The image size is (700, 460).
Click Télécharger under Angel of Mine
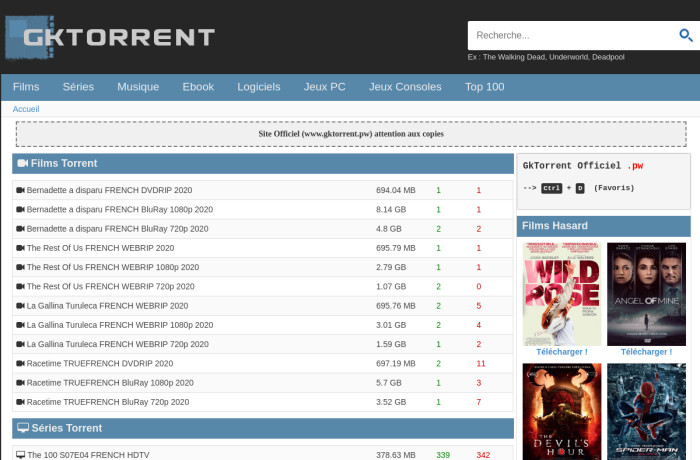pos(646,352)
